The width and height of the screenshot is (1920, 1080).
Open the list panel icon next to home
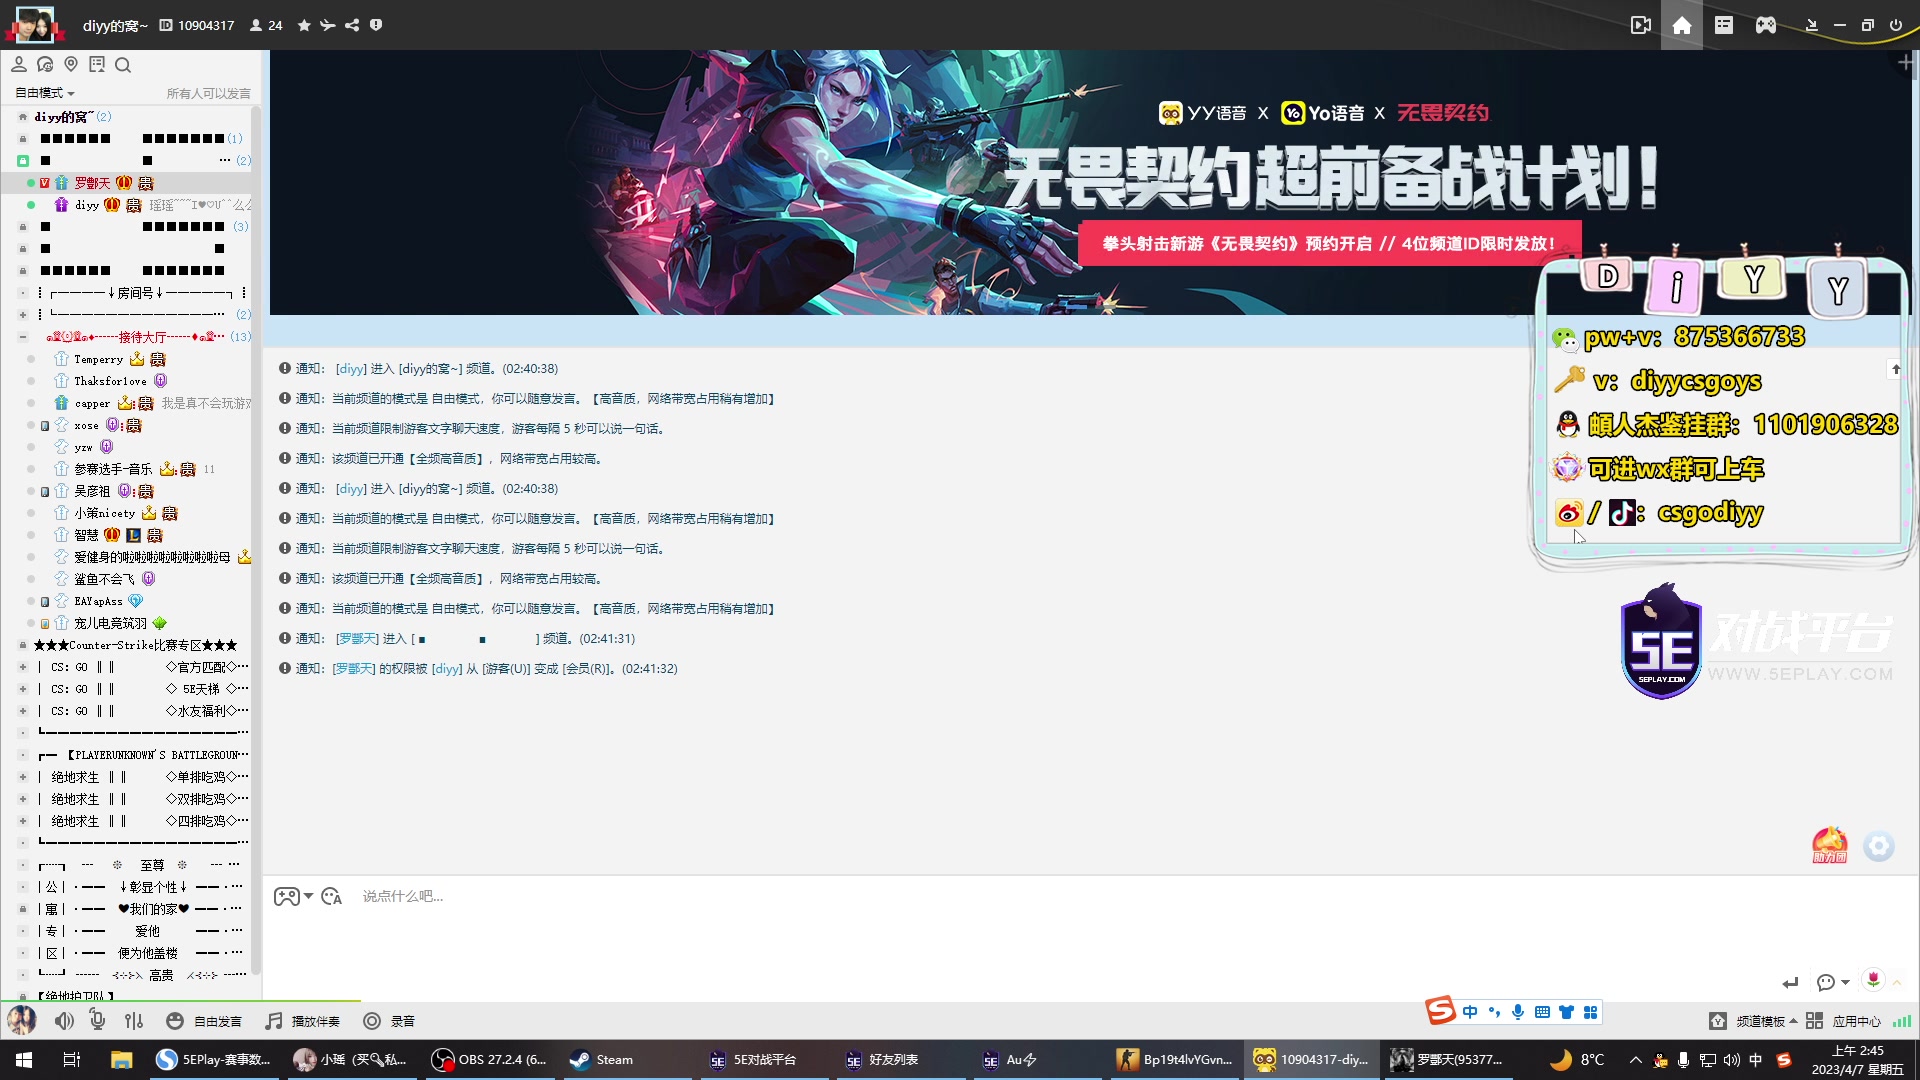click(1724, 25)
